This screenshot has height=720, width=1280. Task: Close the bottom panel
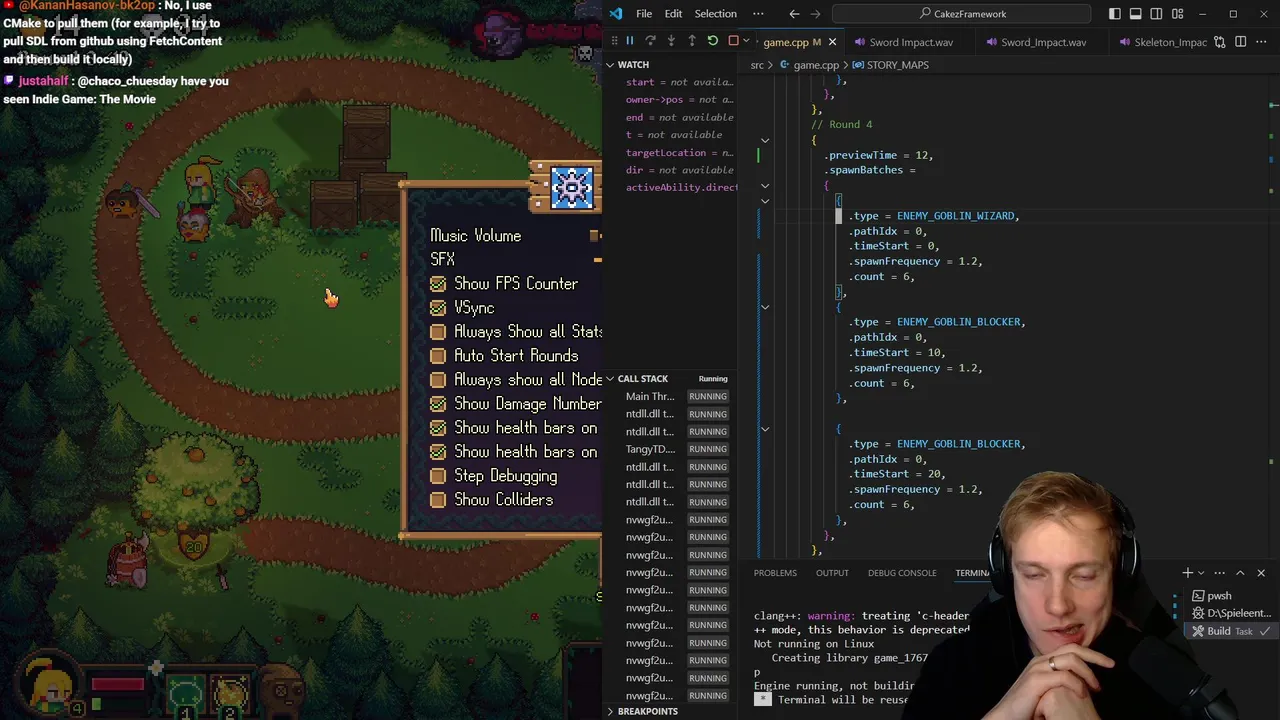point(1261,573)
